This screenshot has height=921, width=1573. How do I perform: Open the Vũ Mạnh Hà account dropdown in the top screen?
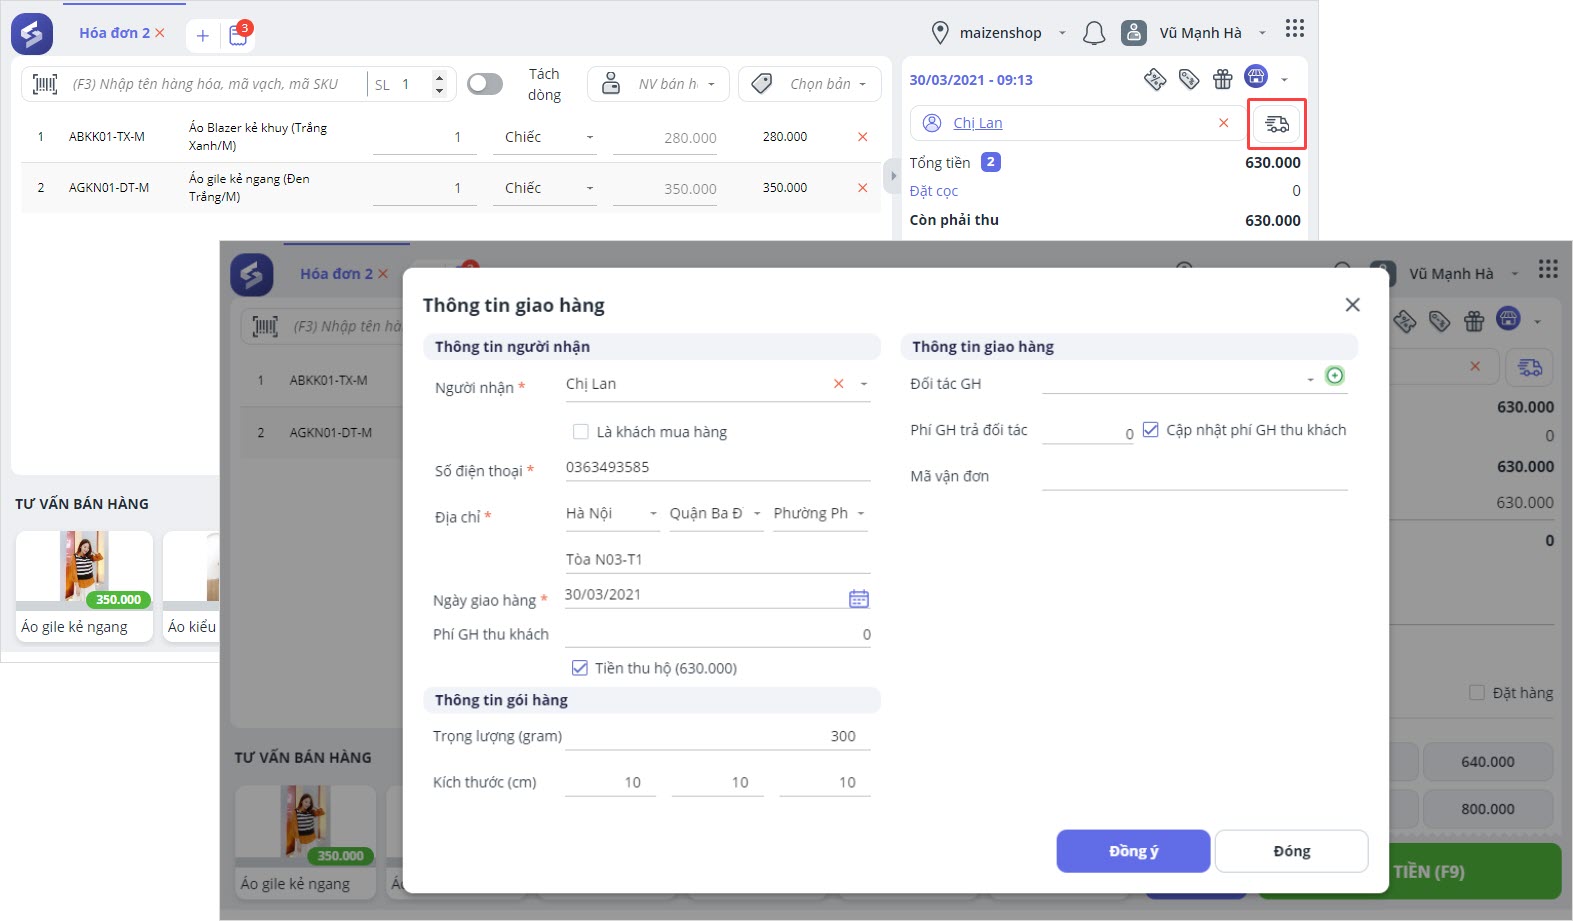1262,33
